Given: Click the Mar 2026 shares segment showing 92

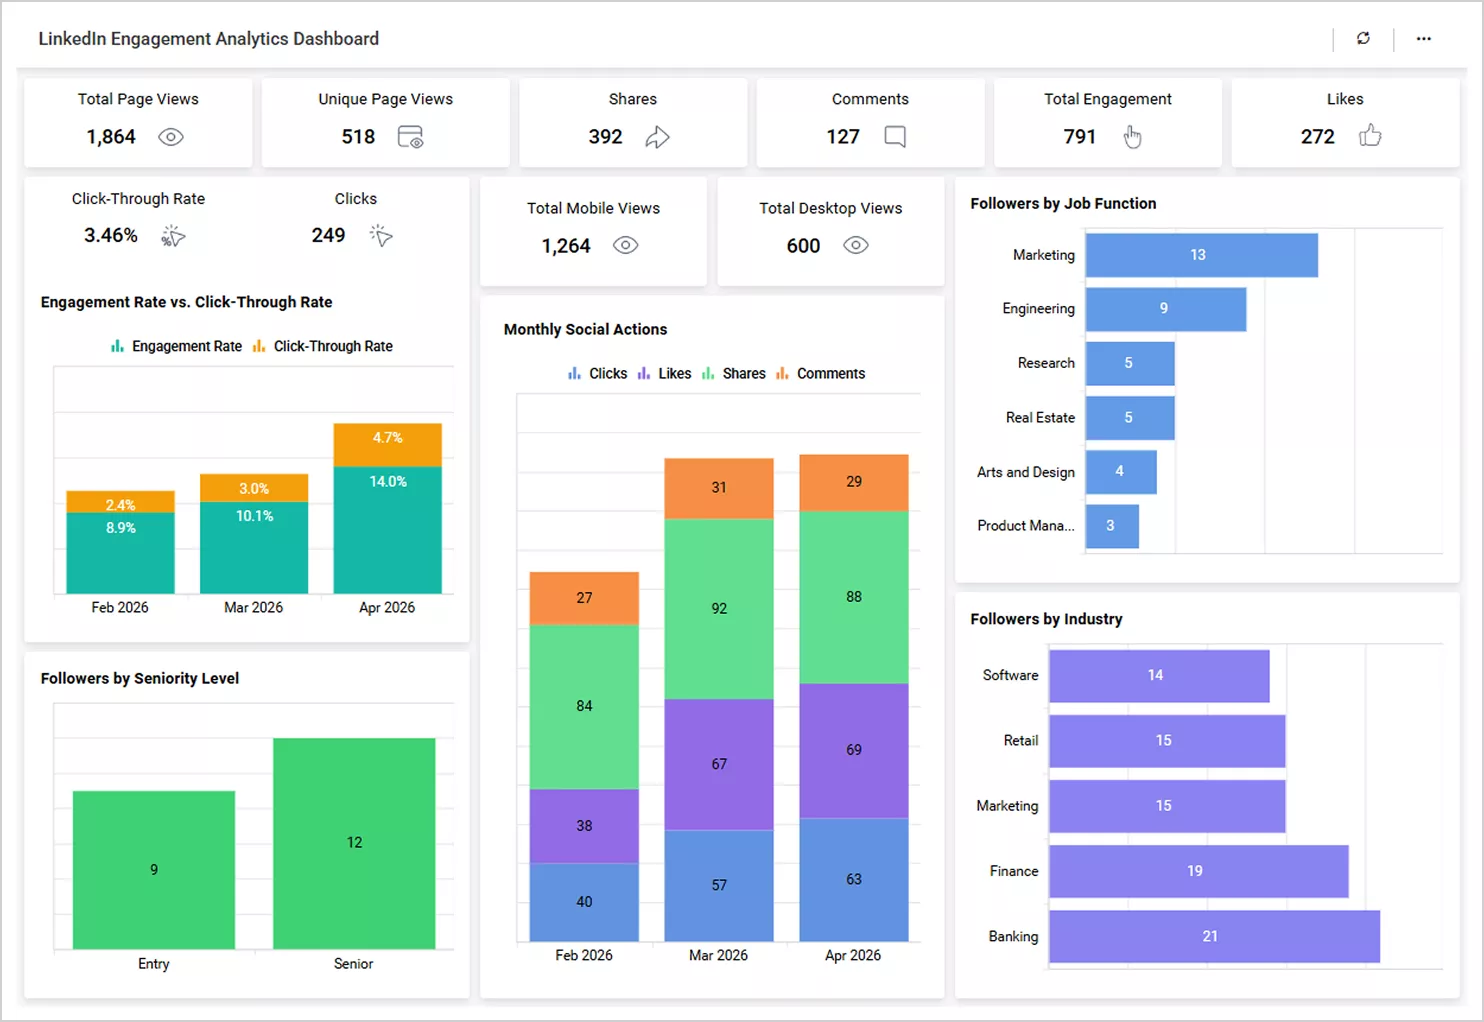Looking at the screenshot, I should tap(719, 609).
